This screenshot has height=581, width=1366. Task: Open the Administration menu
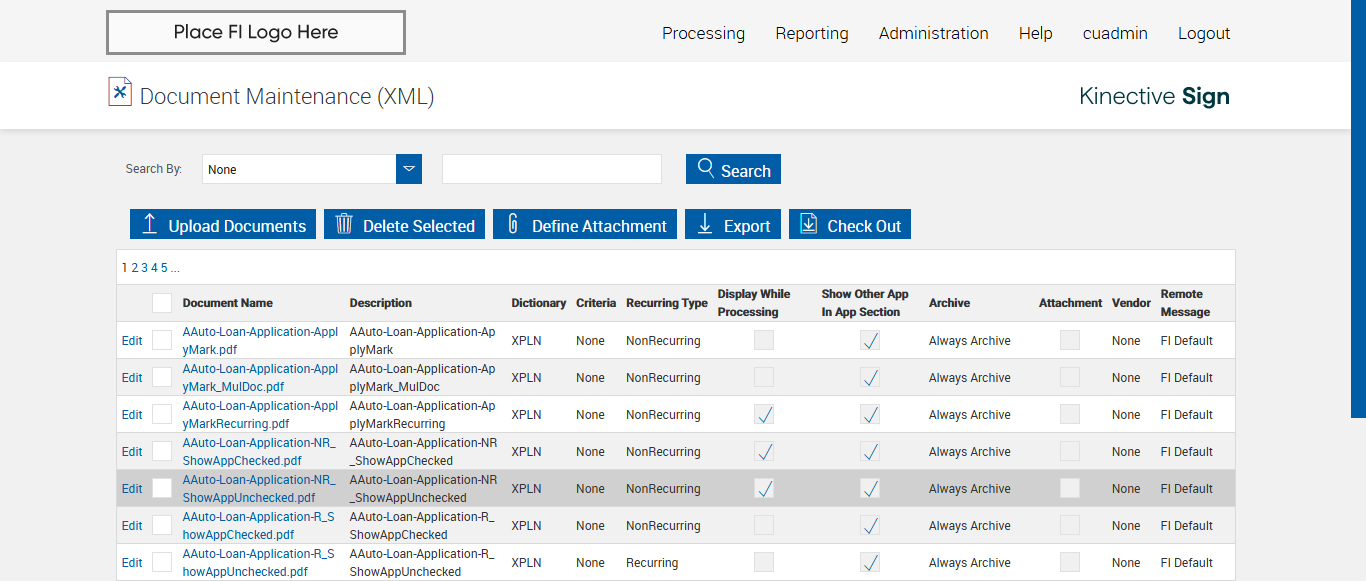coord(933,33)
